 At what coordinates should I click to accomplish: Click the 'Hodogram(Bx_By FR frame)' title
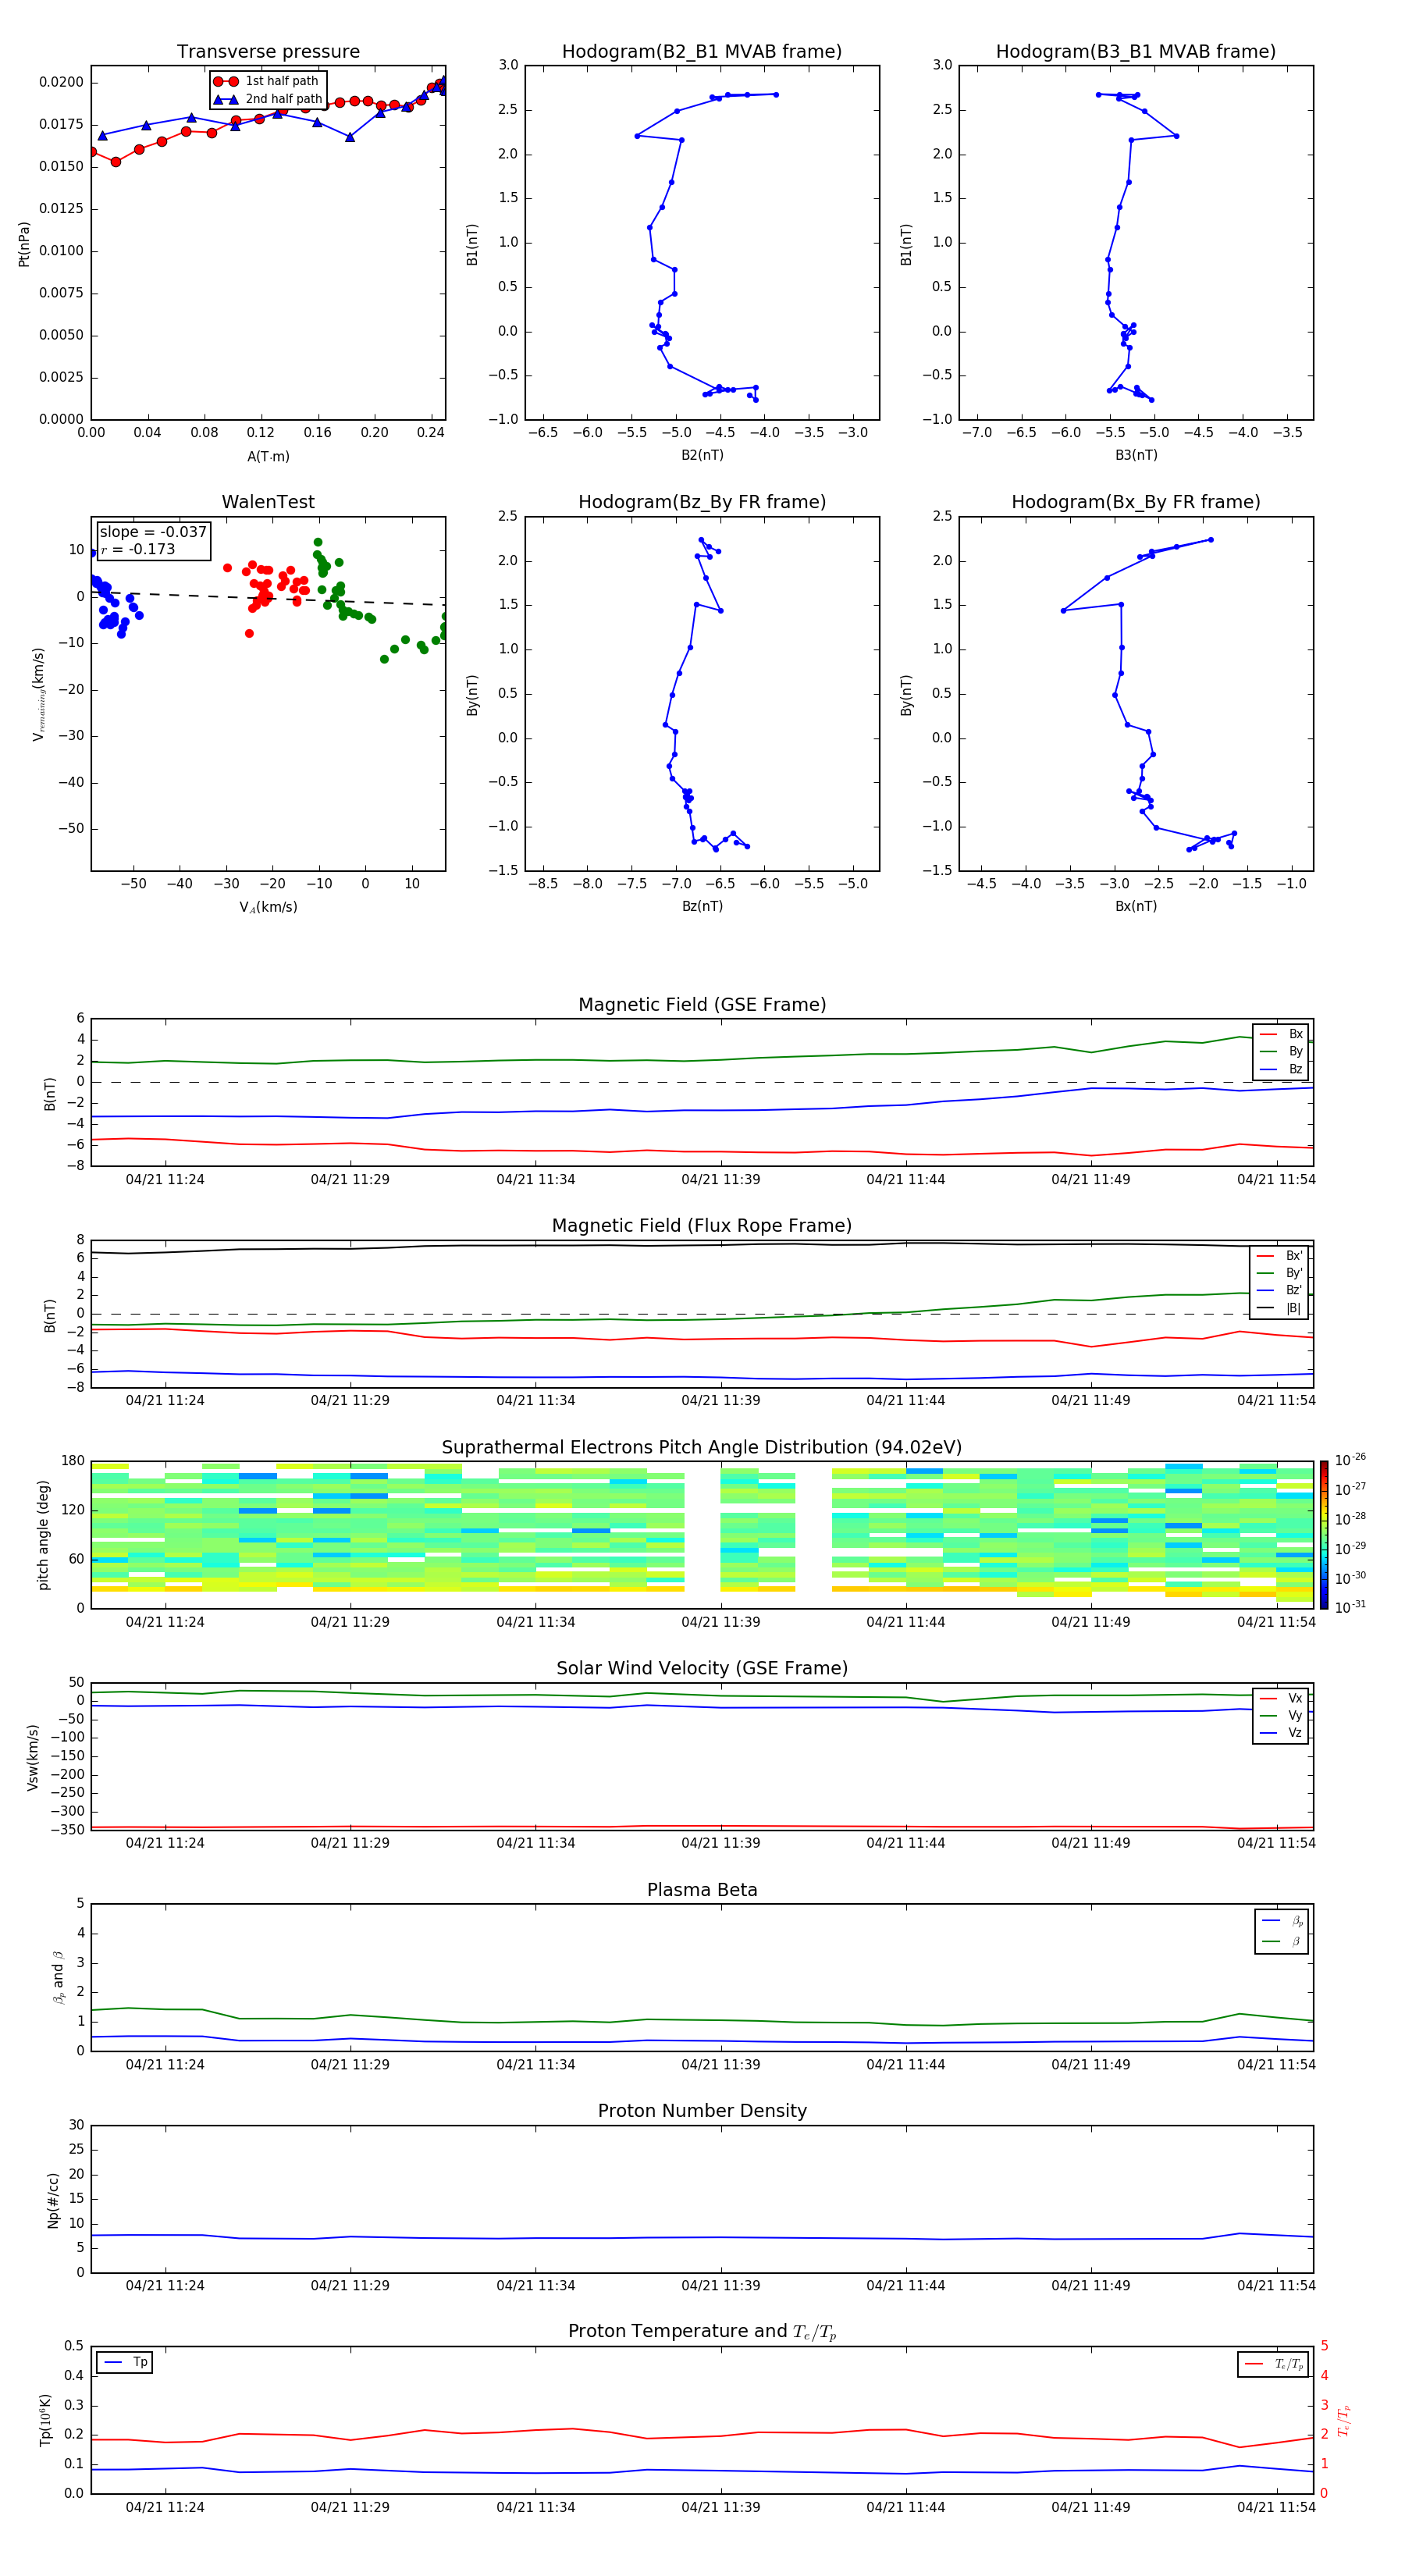[1136, 502]
